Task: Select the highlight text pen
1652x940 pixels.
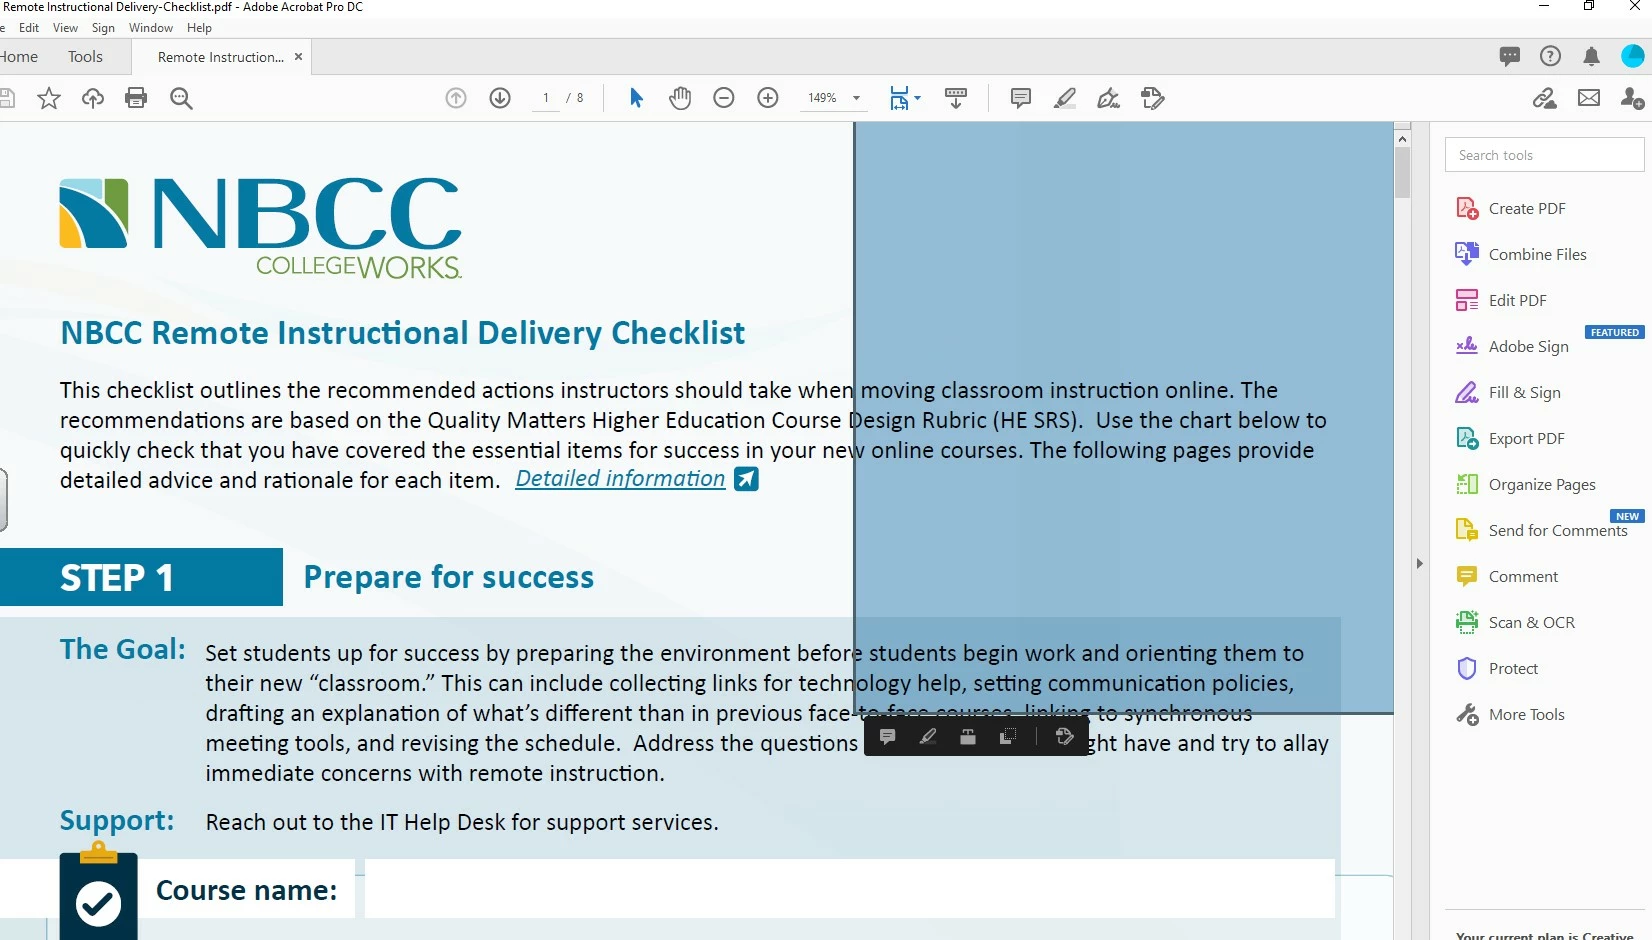Action: pyautogui.click(x=1065, y=98)
